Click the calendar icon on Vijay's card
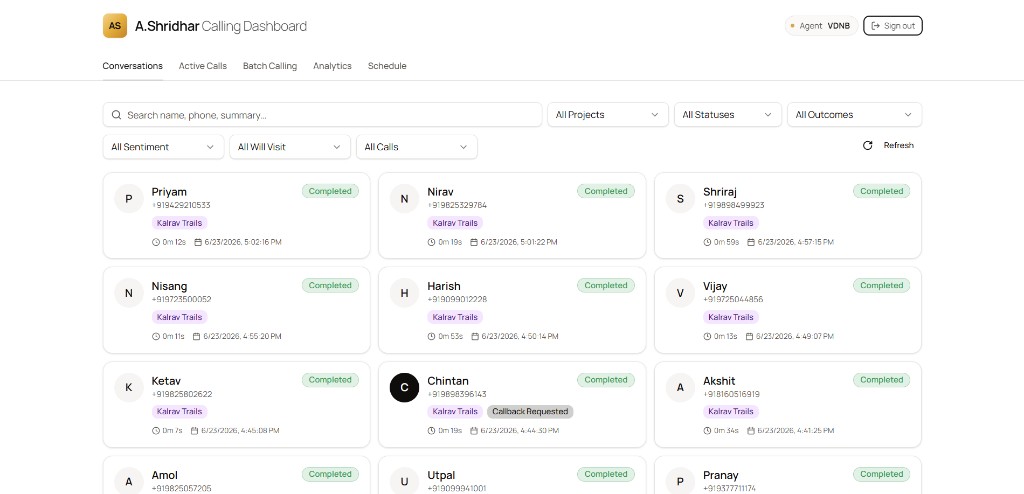1024x494 pixels. pyautogui.click(x=750, y=337)
